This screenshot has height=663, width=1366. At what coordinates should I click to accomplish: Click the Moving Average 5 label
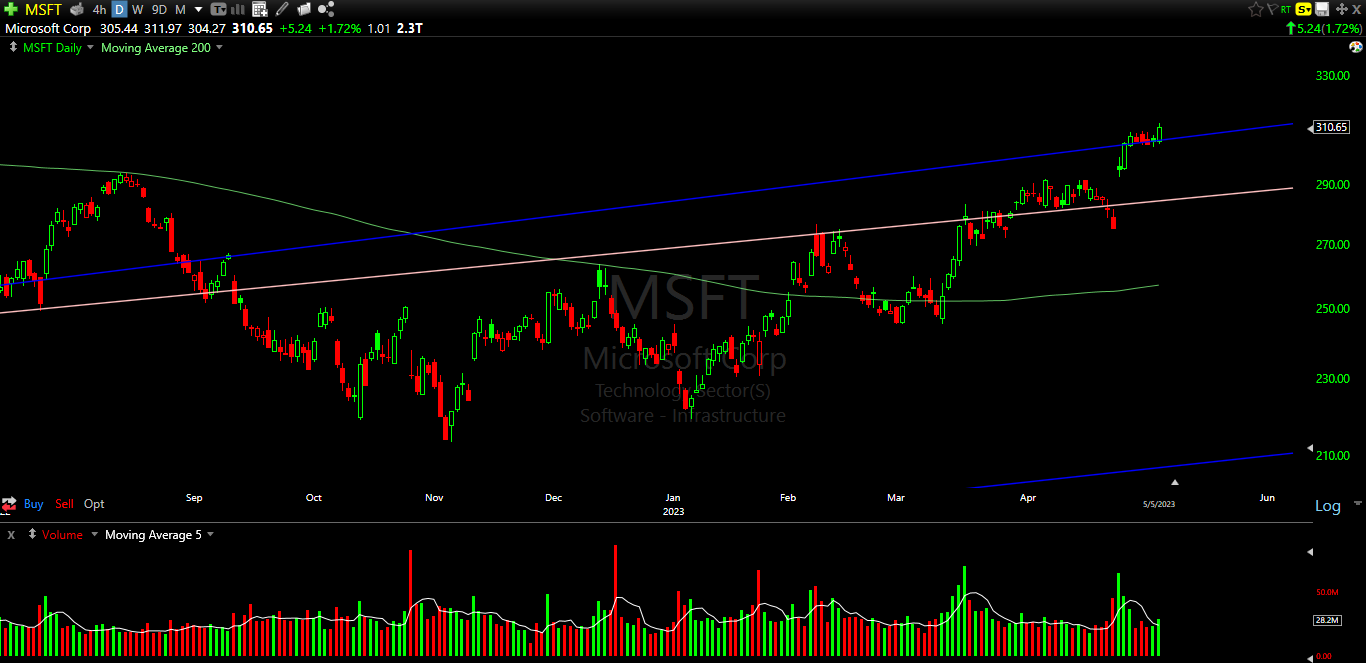(153, 535)
